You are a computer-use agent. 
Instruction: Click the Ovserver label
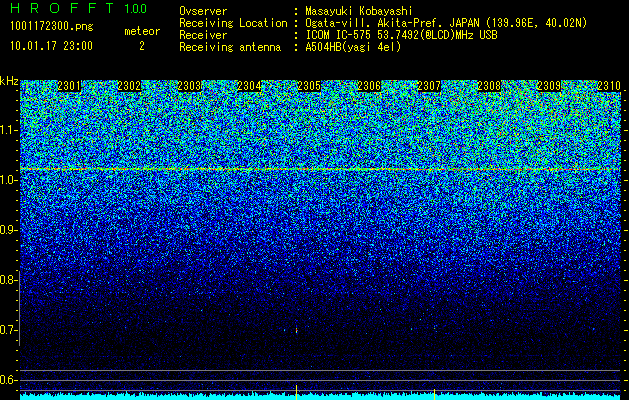click(x=203, y=11)
